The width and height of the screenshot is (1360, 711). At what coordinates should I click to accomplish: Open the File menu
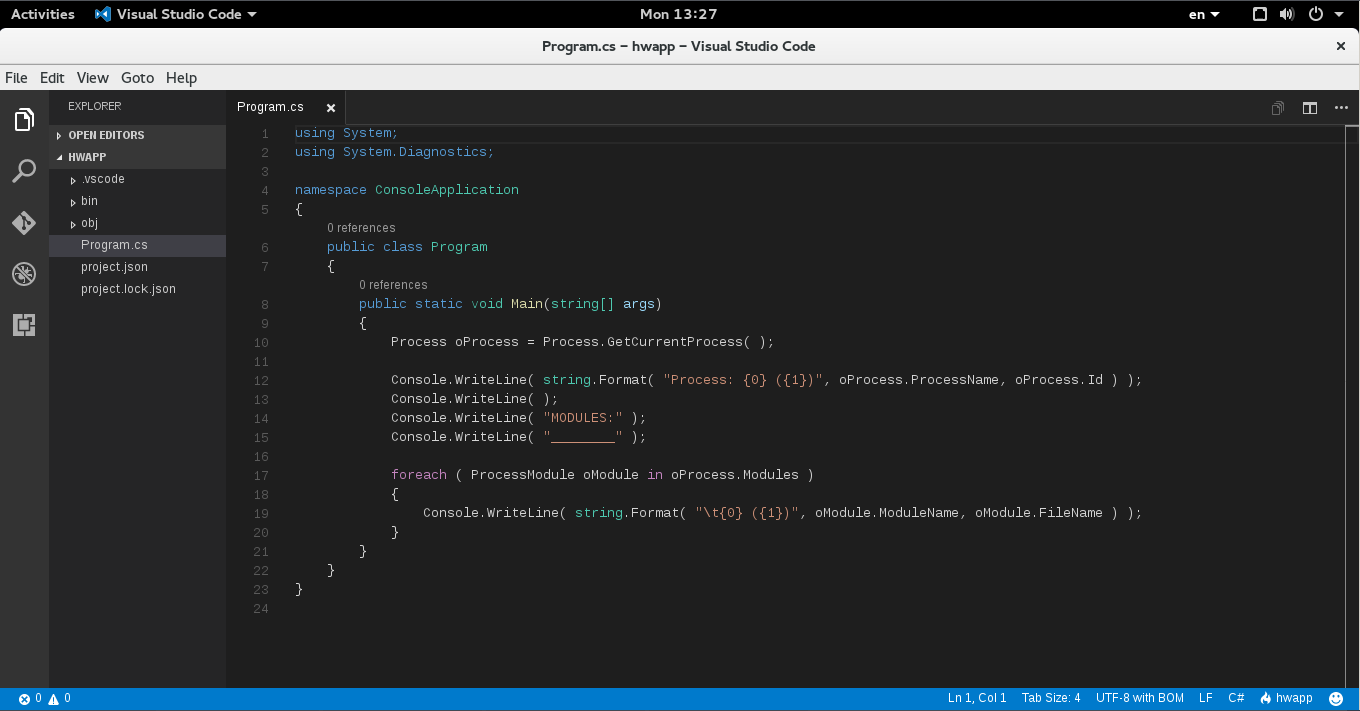(x=16, y=78)
